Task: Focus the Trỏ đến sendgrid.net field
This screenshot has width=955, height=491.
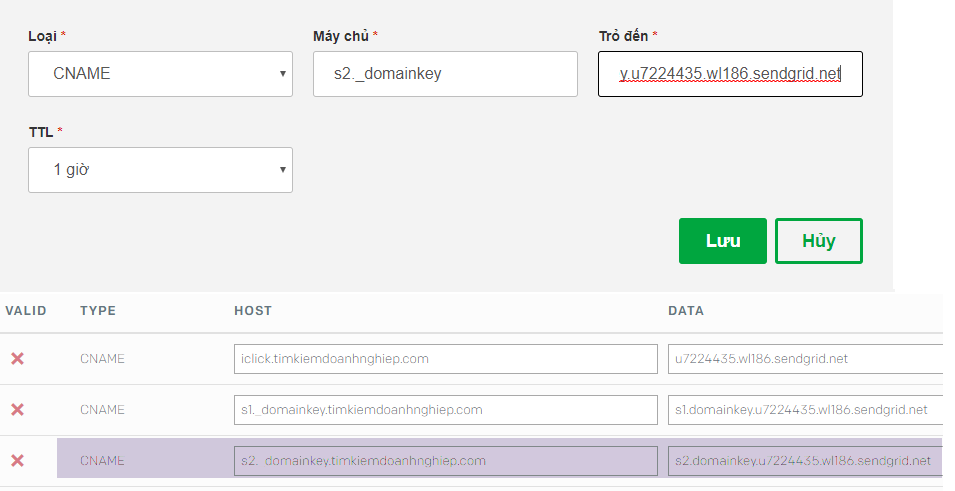Action: (730, 74)
